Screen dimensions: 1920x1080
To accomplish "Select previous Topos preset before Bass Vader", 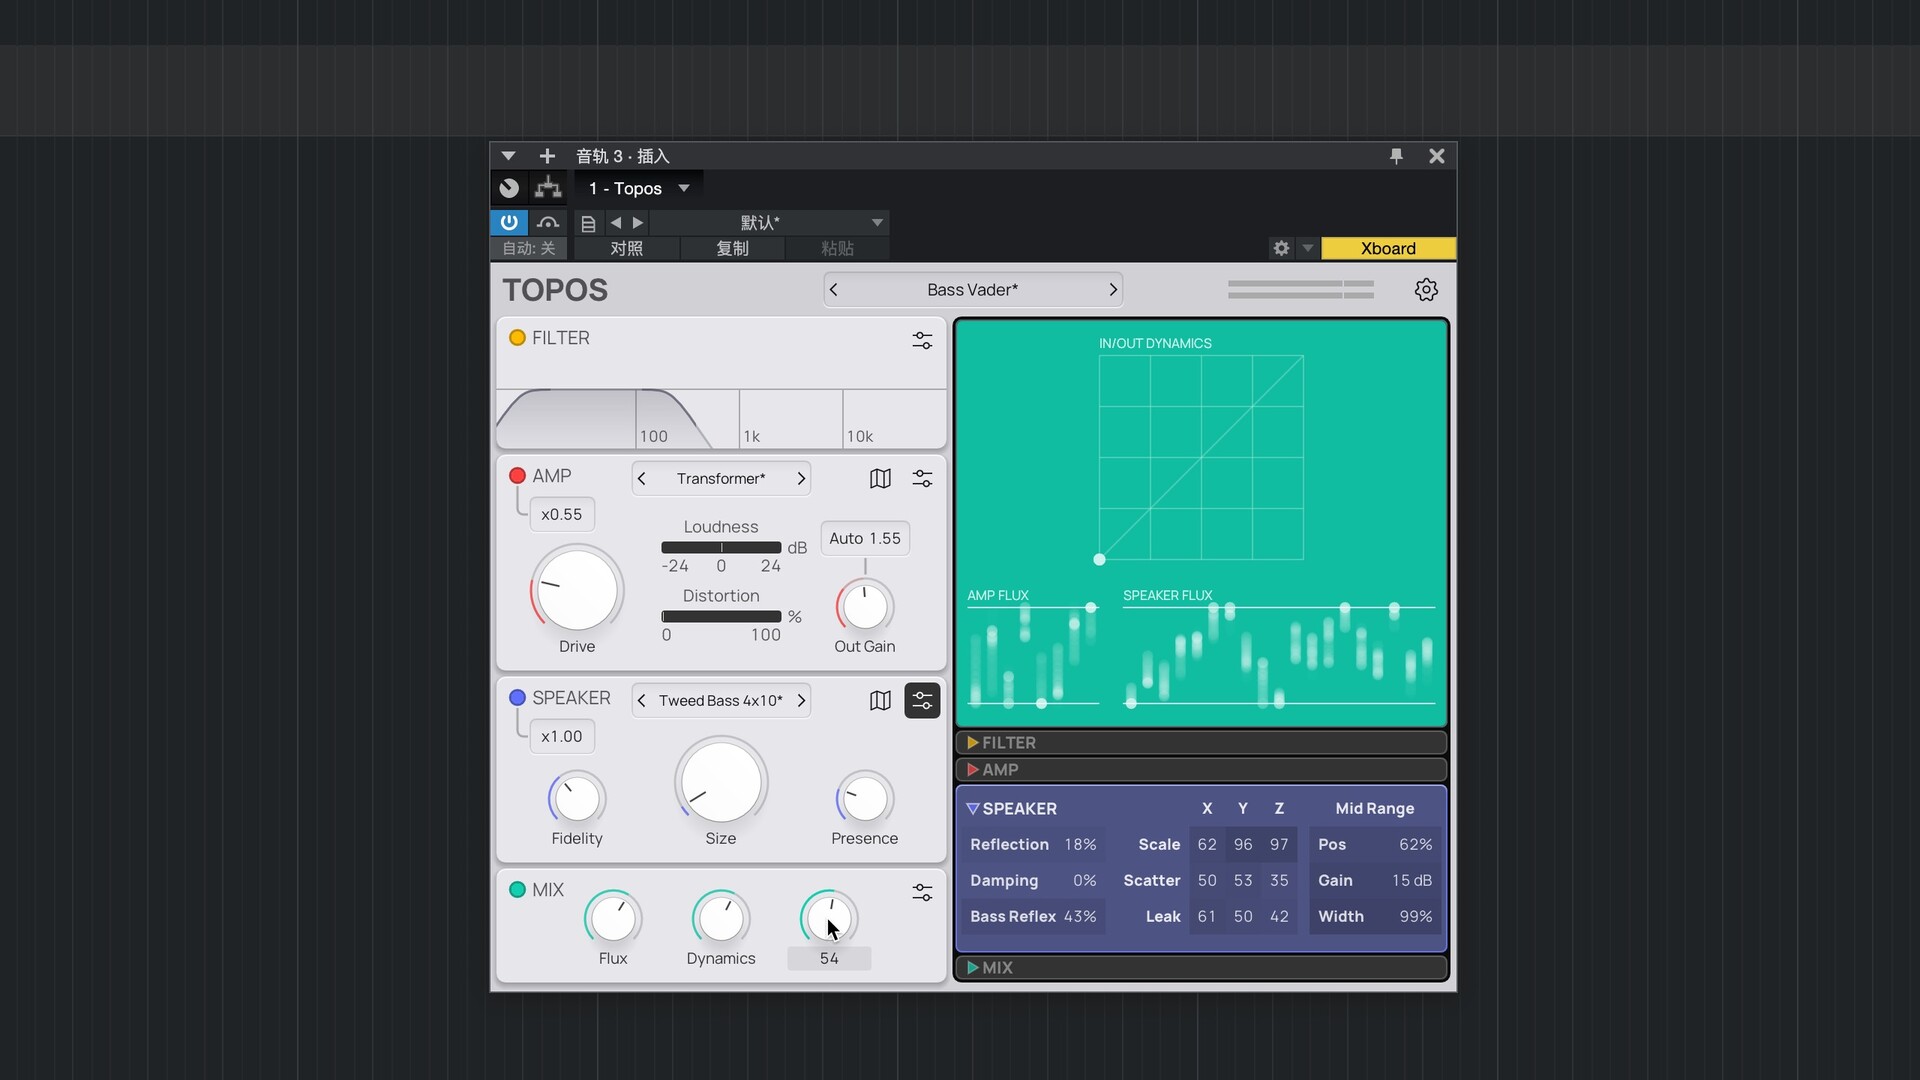I will pos(834,290).
